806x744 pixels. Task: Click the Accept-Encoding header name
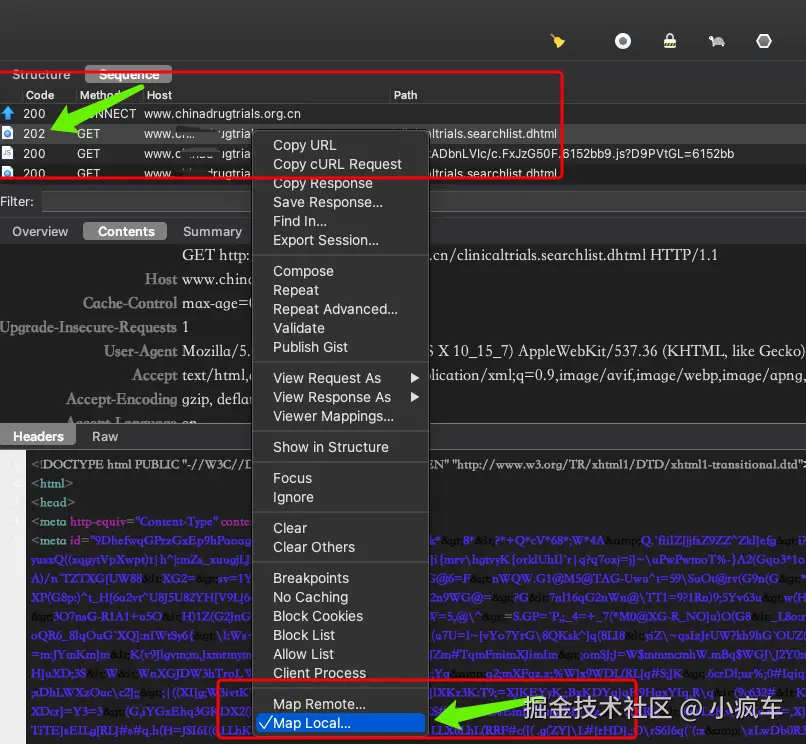tap(122, 399)
